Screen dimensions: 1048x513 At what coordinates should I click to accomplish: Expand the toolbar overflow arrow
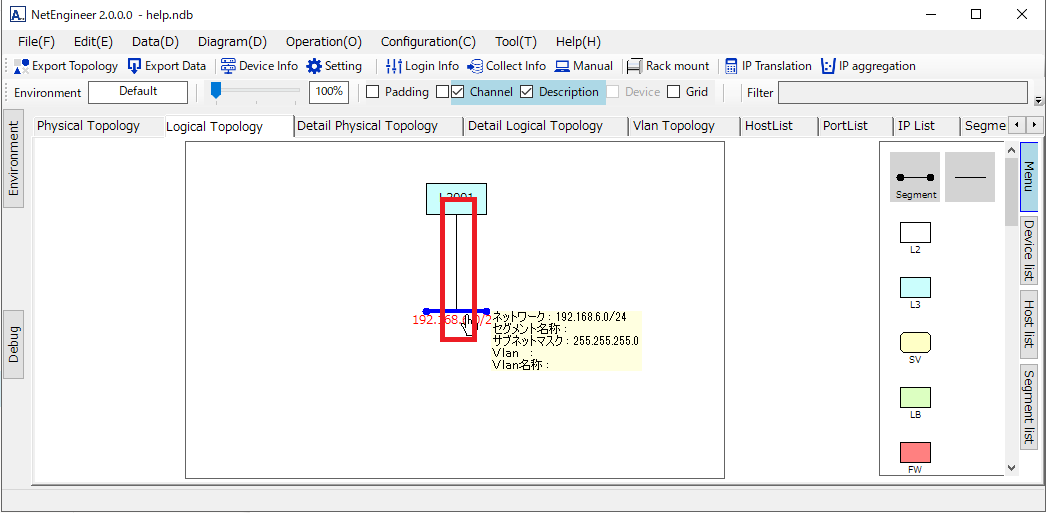[1038, 100]
